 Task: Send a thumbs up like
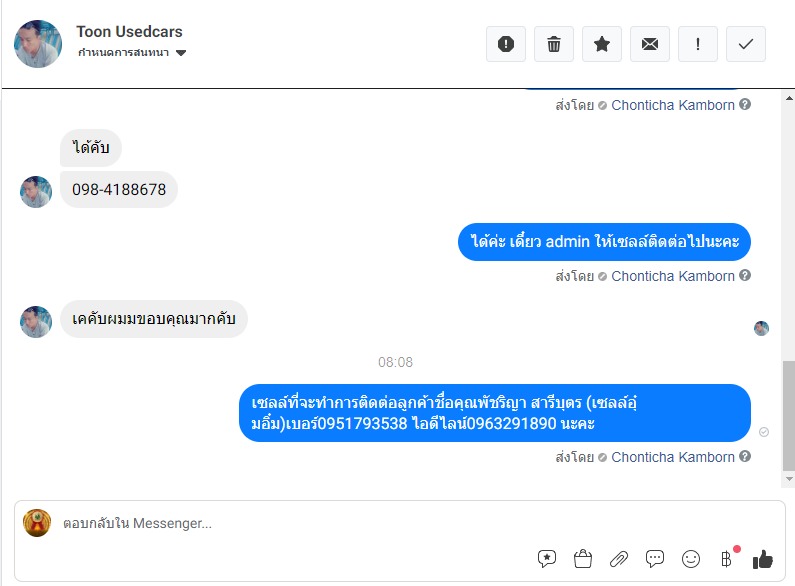(763, 559)
